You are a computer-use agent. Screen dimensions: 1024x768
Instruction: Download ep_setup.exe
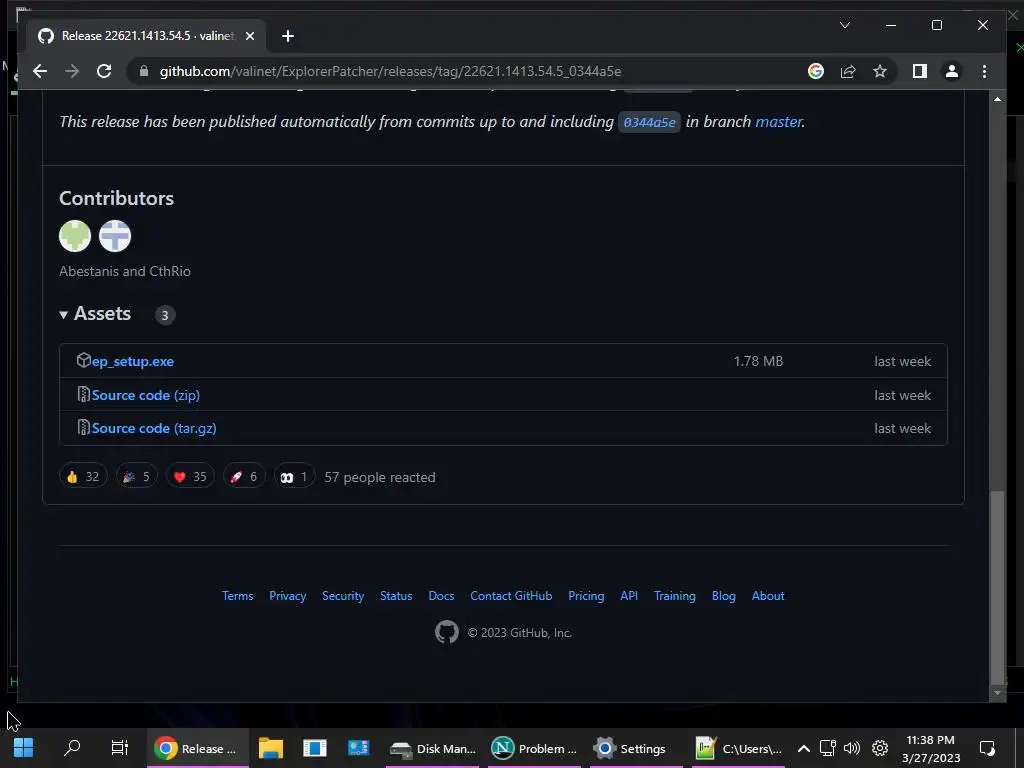[x=133, y=361]
